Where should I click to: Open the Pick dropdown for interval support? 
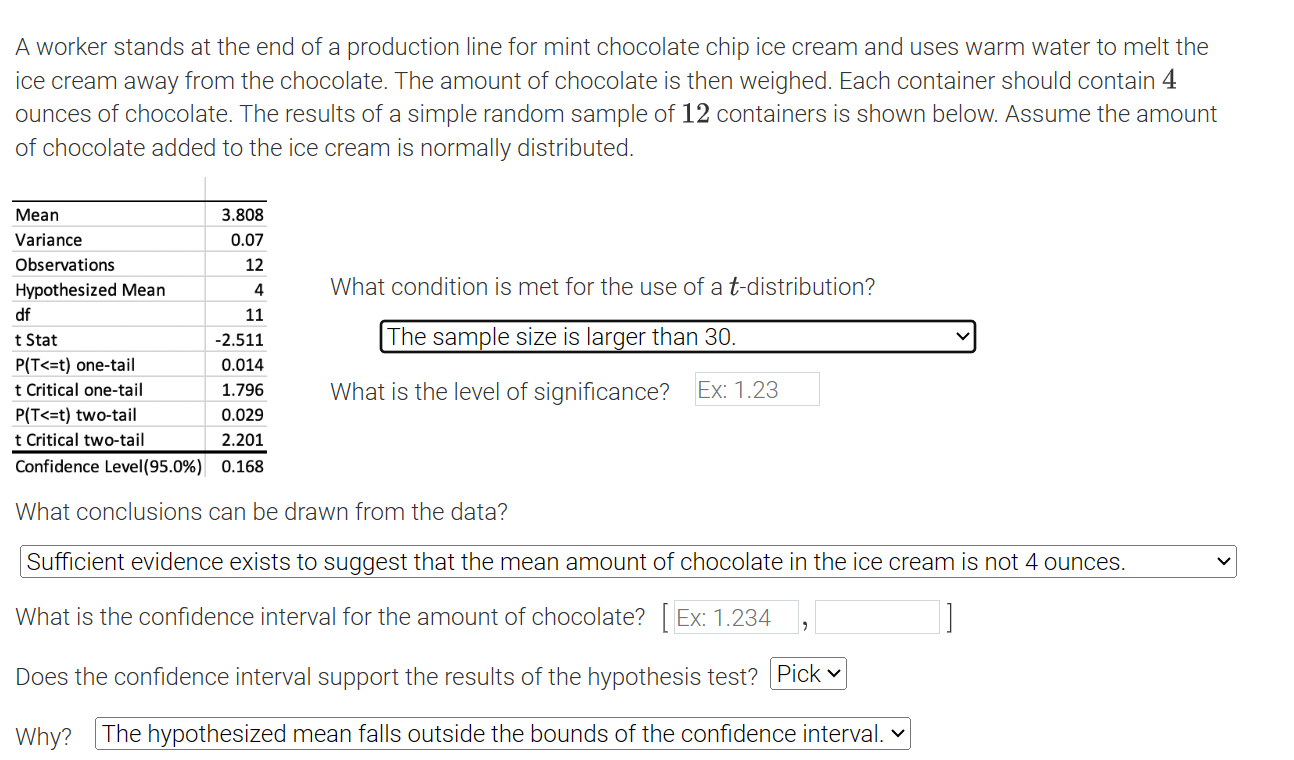[810, 675]
